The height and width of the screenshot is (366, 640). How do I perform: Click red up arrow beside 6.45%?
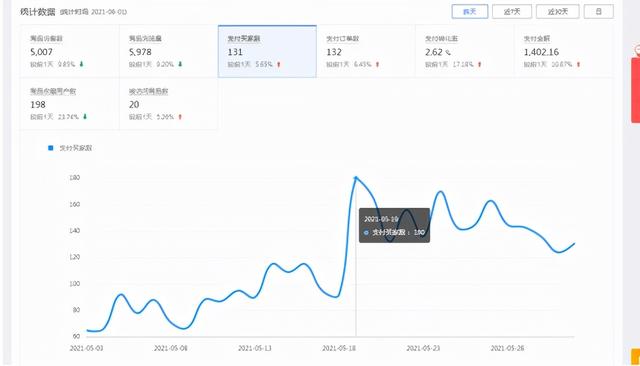point(378,64)
